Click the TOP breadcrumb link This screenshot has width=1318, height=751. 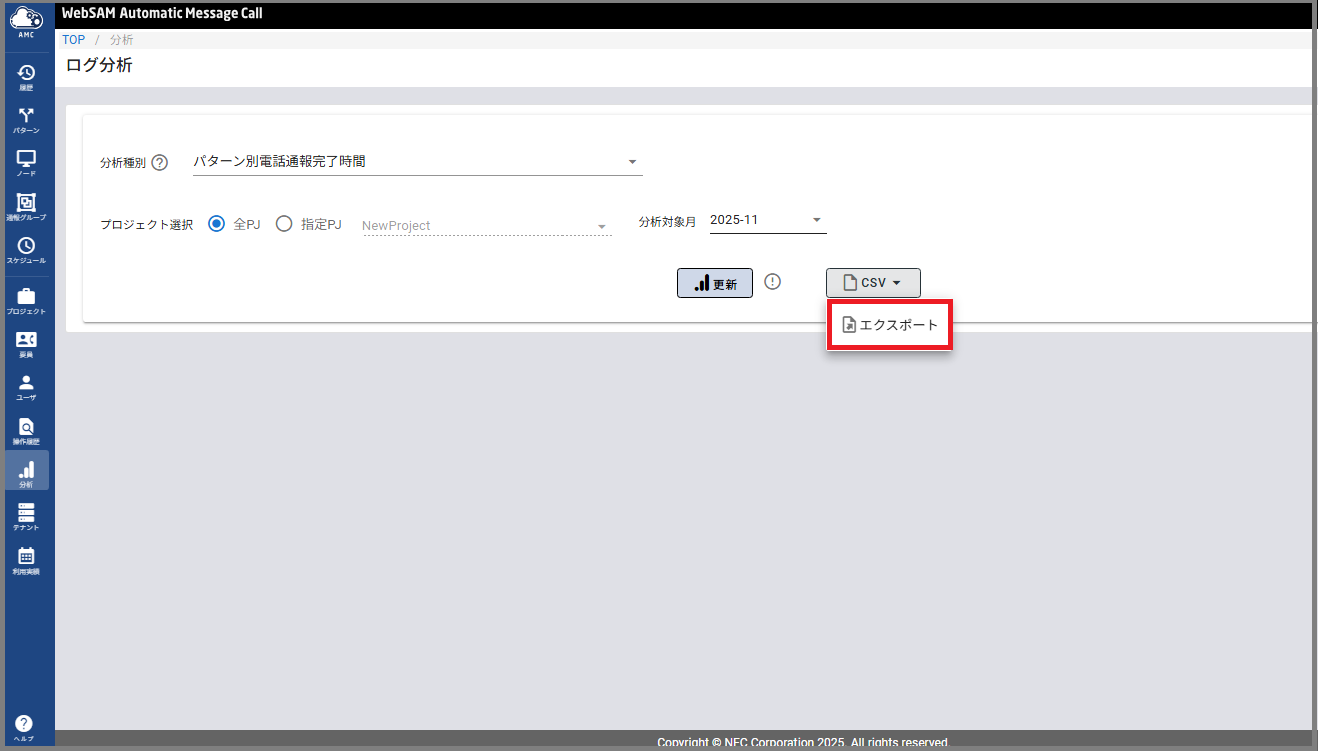pyautogui.click(x=73, y=40)
